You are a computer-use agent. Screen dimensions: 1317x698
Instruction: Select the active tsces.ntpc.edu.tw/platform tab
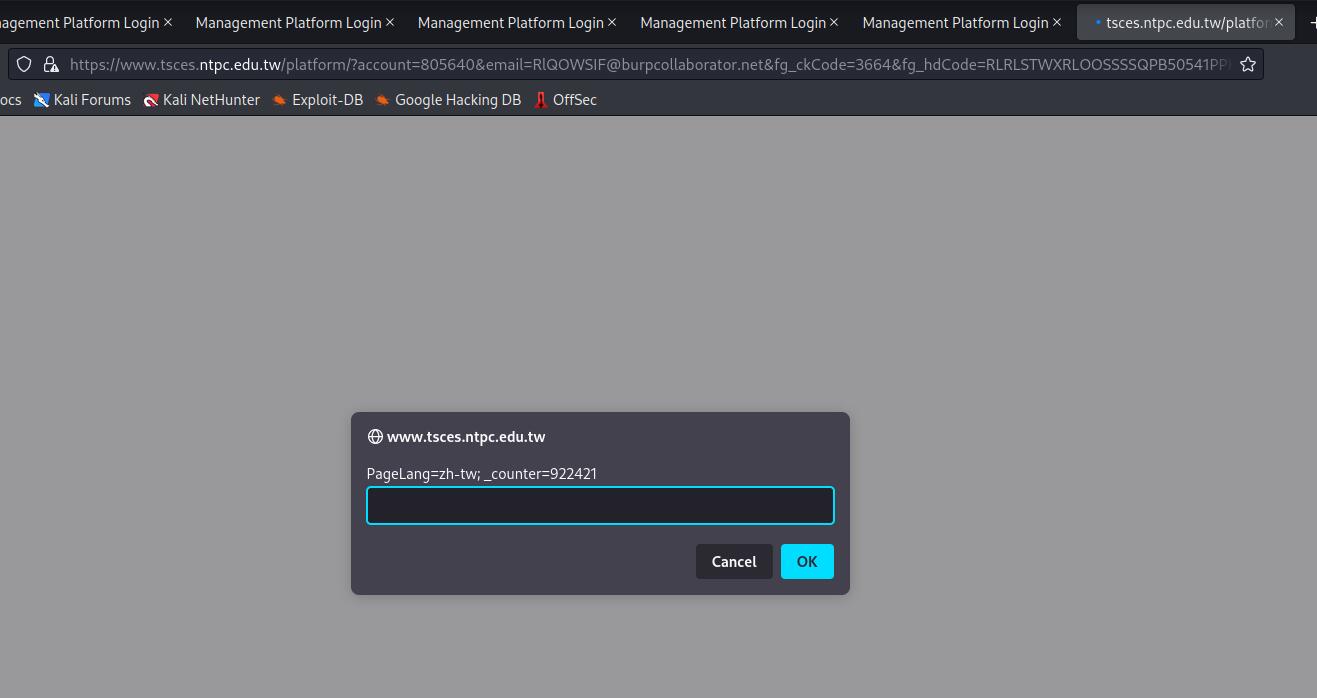pyautogui.click(x=1185, y=22)
